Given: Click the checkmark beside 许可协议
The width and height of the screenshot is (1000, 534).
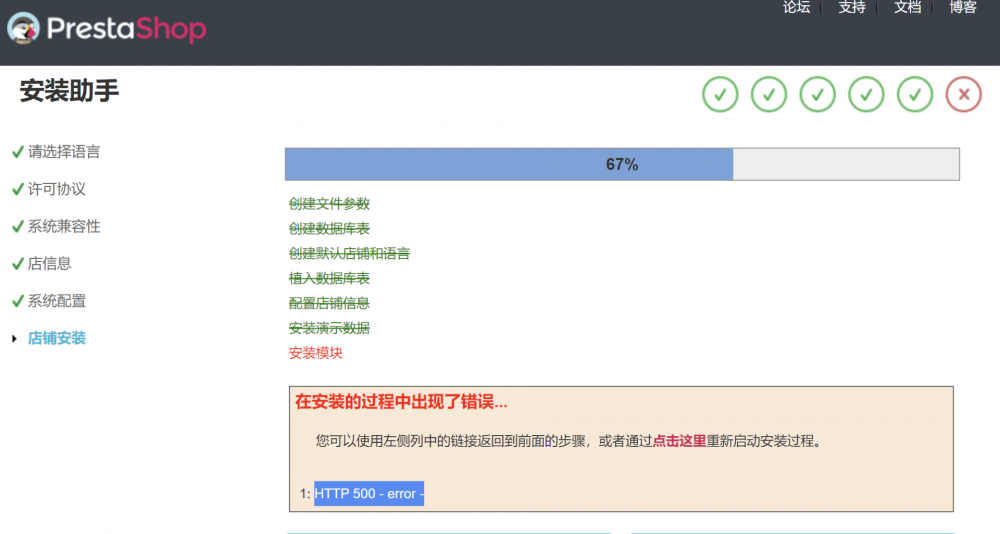Looking at the screenshot, I should pos(18,189).
